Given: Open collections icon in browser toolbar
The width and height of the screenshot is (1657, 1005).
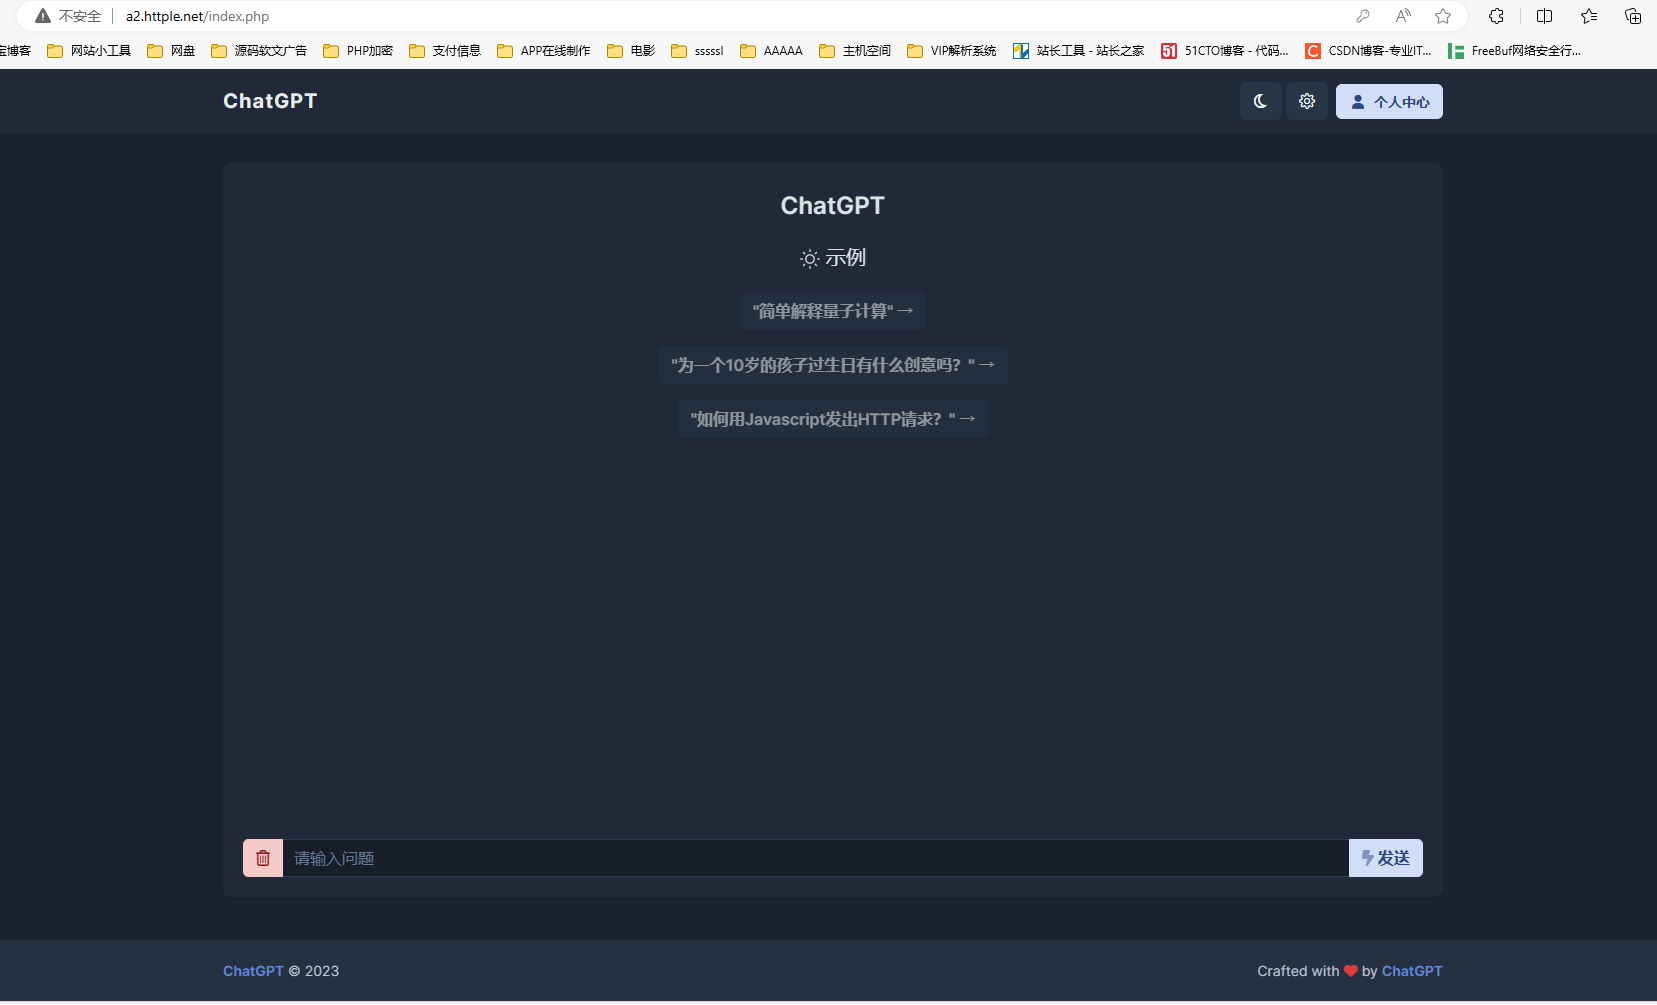Looking at the screenshot, I should coord(1633,16).
